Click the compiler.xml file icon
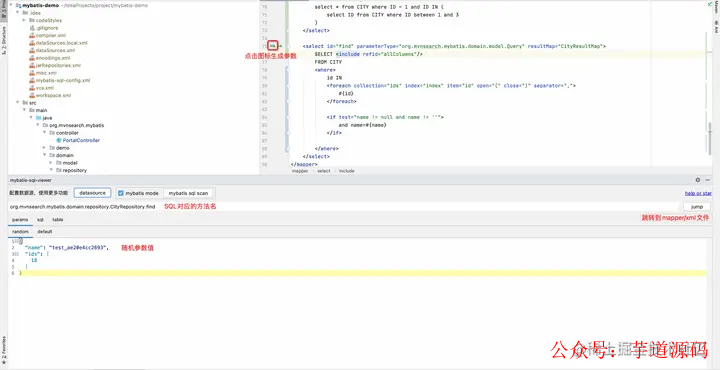Image resolution: width=720 pixels, height=370 pixels. (x=32, y=35)
